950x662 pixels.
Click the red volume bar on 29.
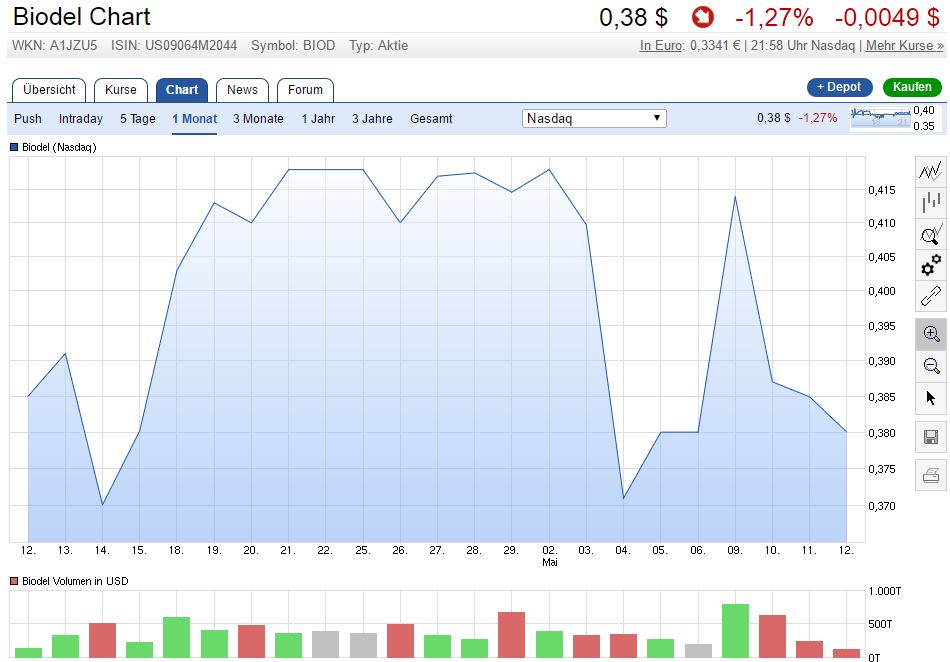[x=511, y=635]
